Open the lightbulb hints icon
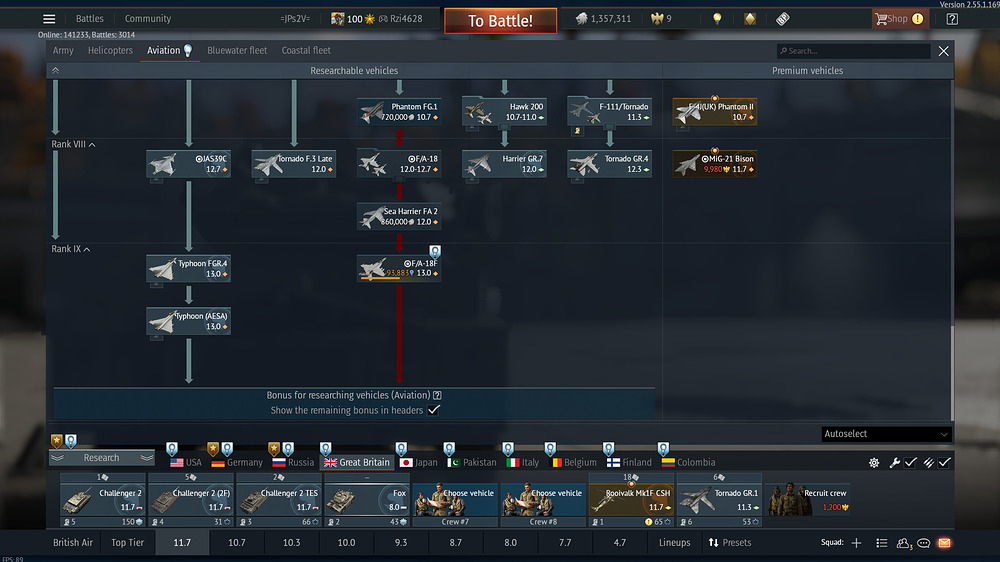The image size is (1000, 562). [x=717, y=18]
